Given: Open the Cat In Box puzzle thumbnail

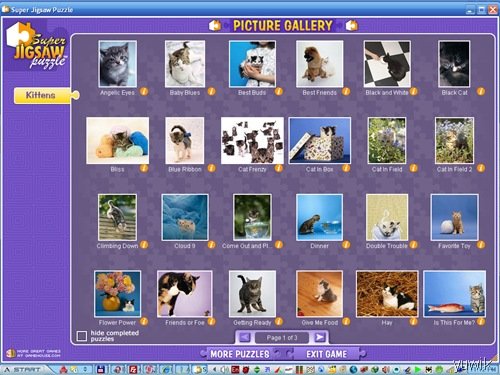Looking at the screenshot, I should click(319, 140).
